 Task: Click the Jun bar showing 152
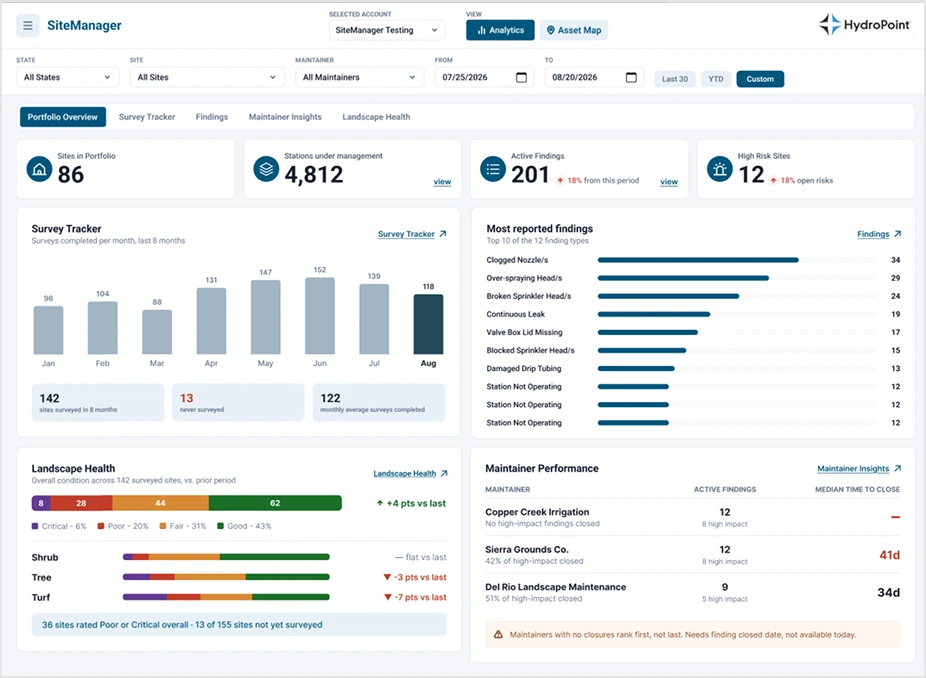point(319,315)
